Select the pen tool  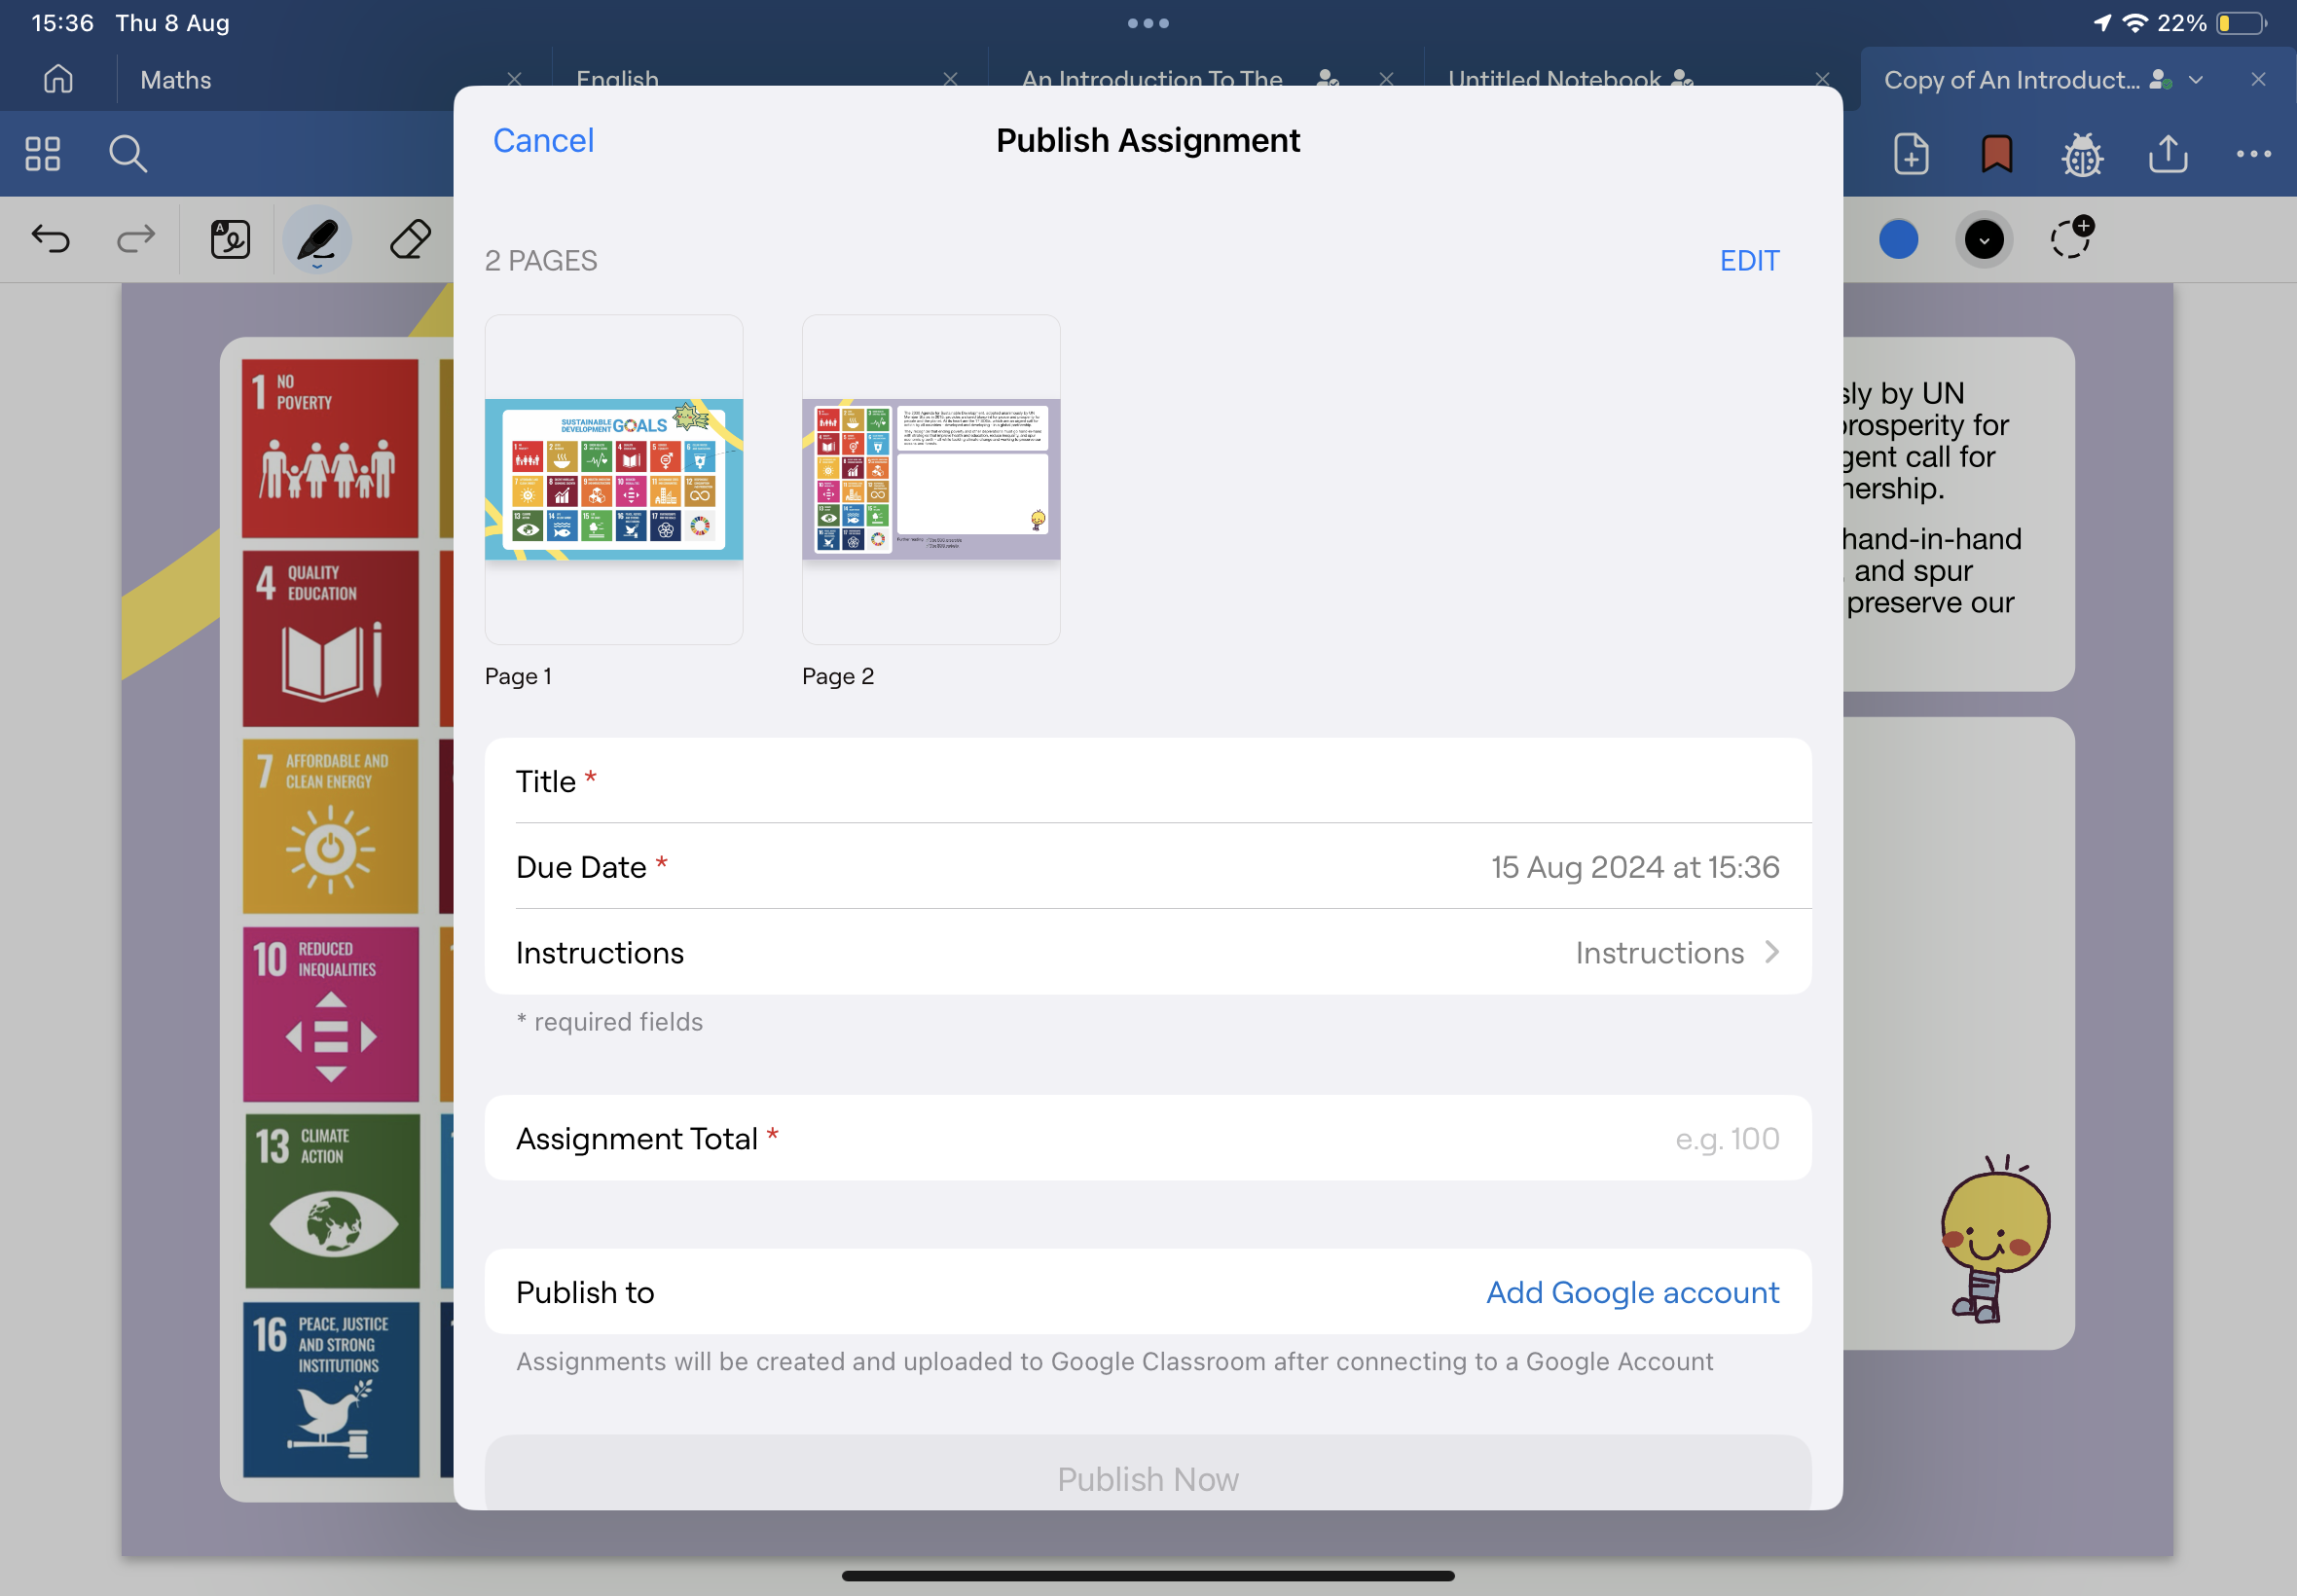click(x=317, y=239)
